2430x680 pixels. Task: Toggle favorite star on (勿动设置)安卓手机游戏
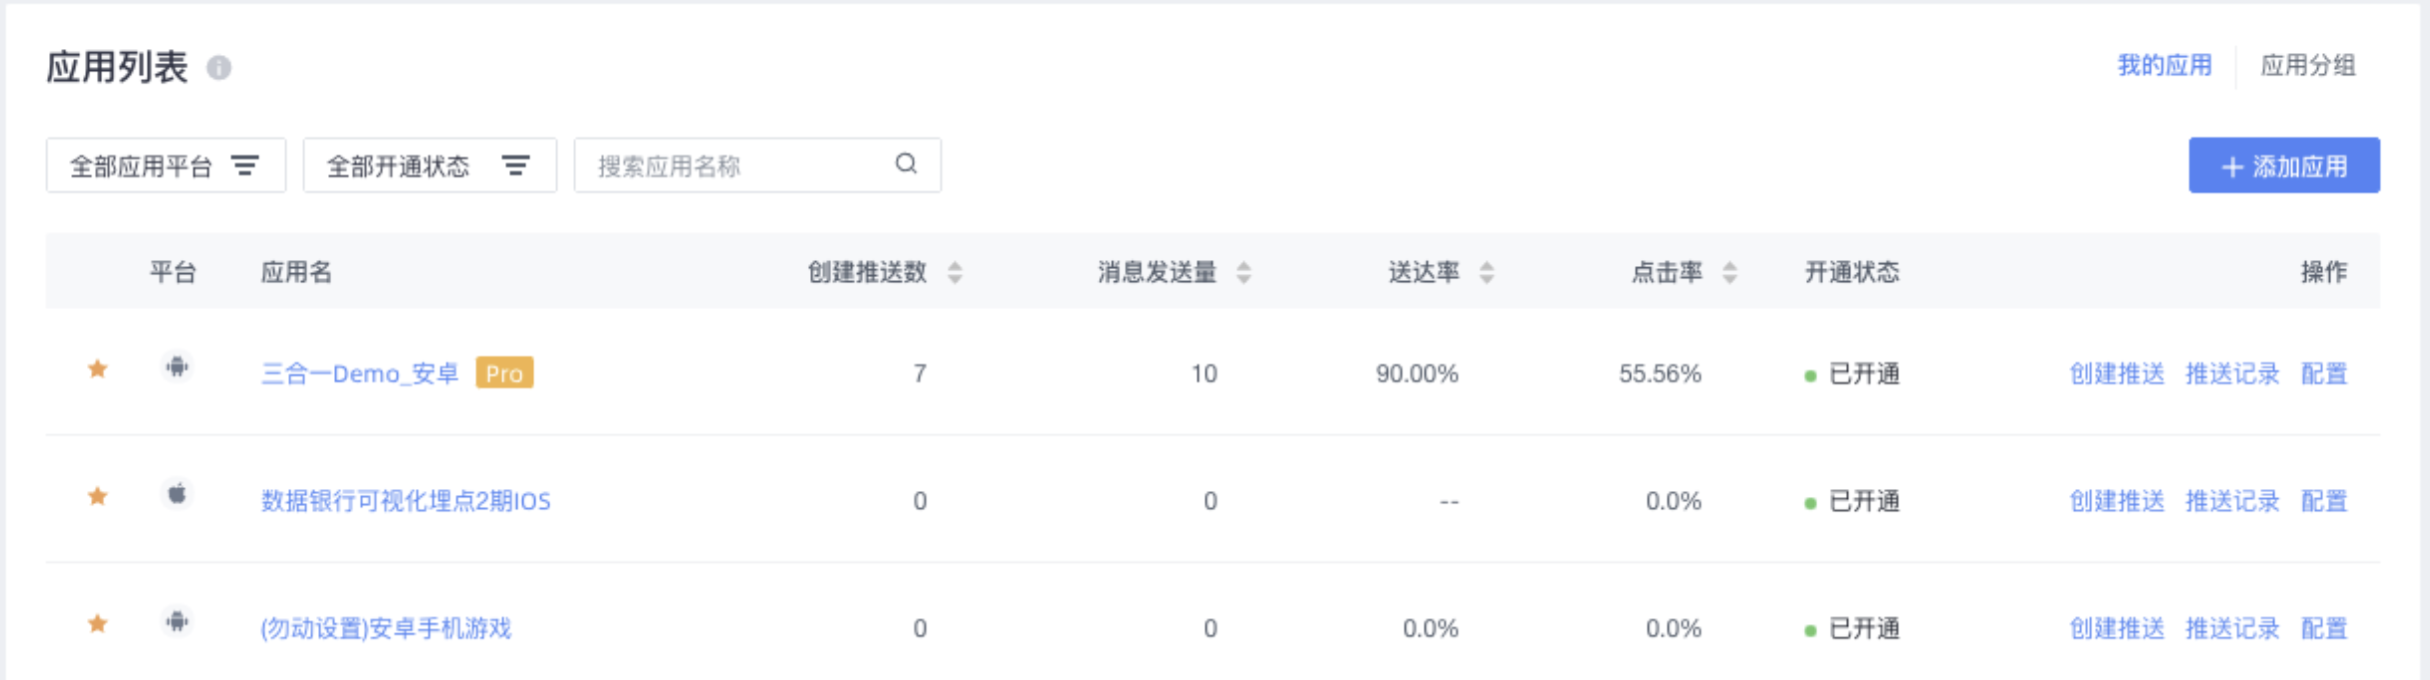[x=97, y=624]
